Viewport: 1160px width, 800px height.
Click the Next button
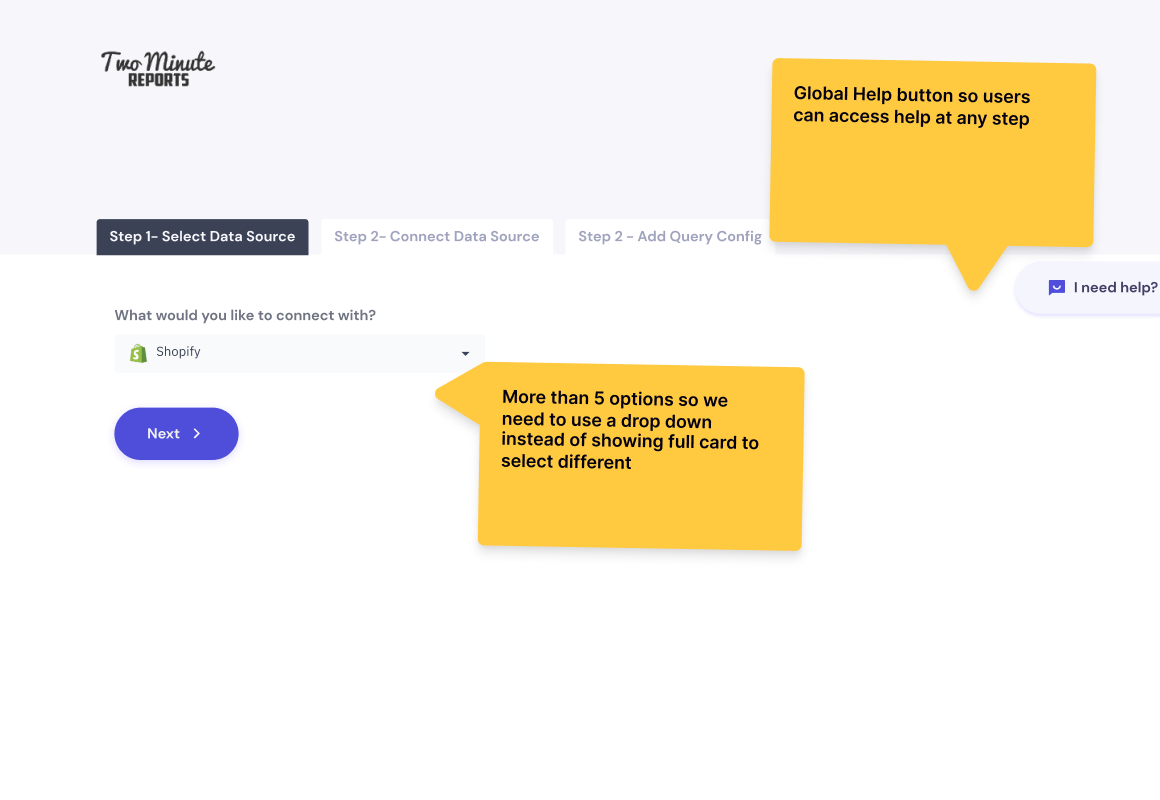176,434
